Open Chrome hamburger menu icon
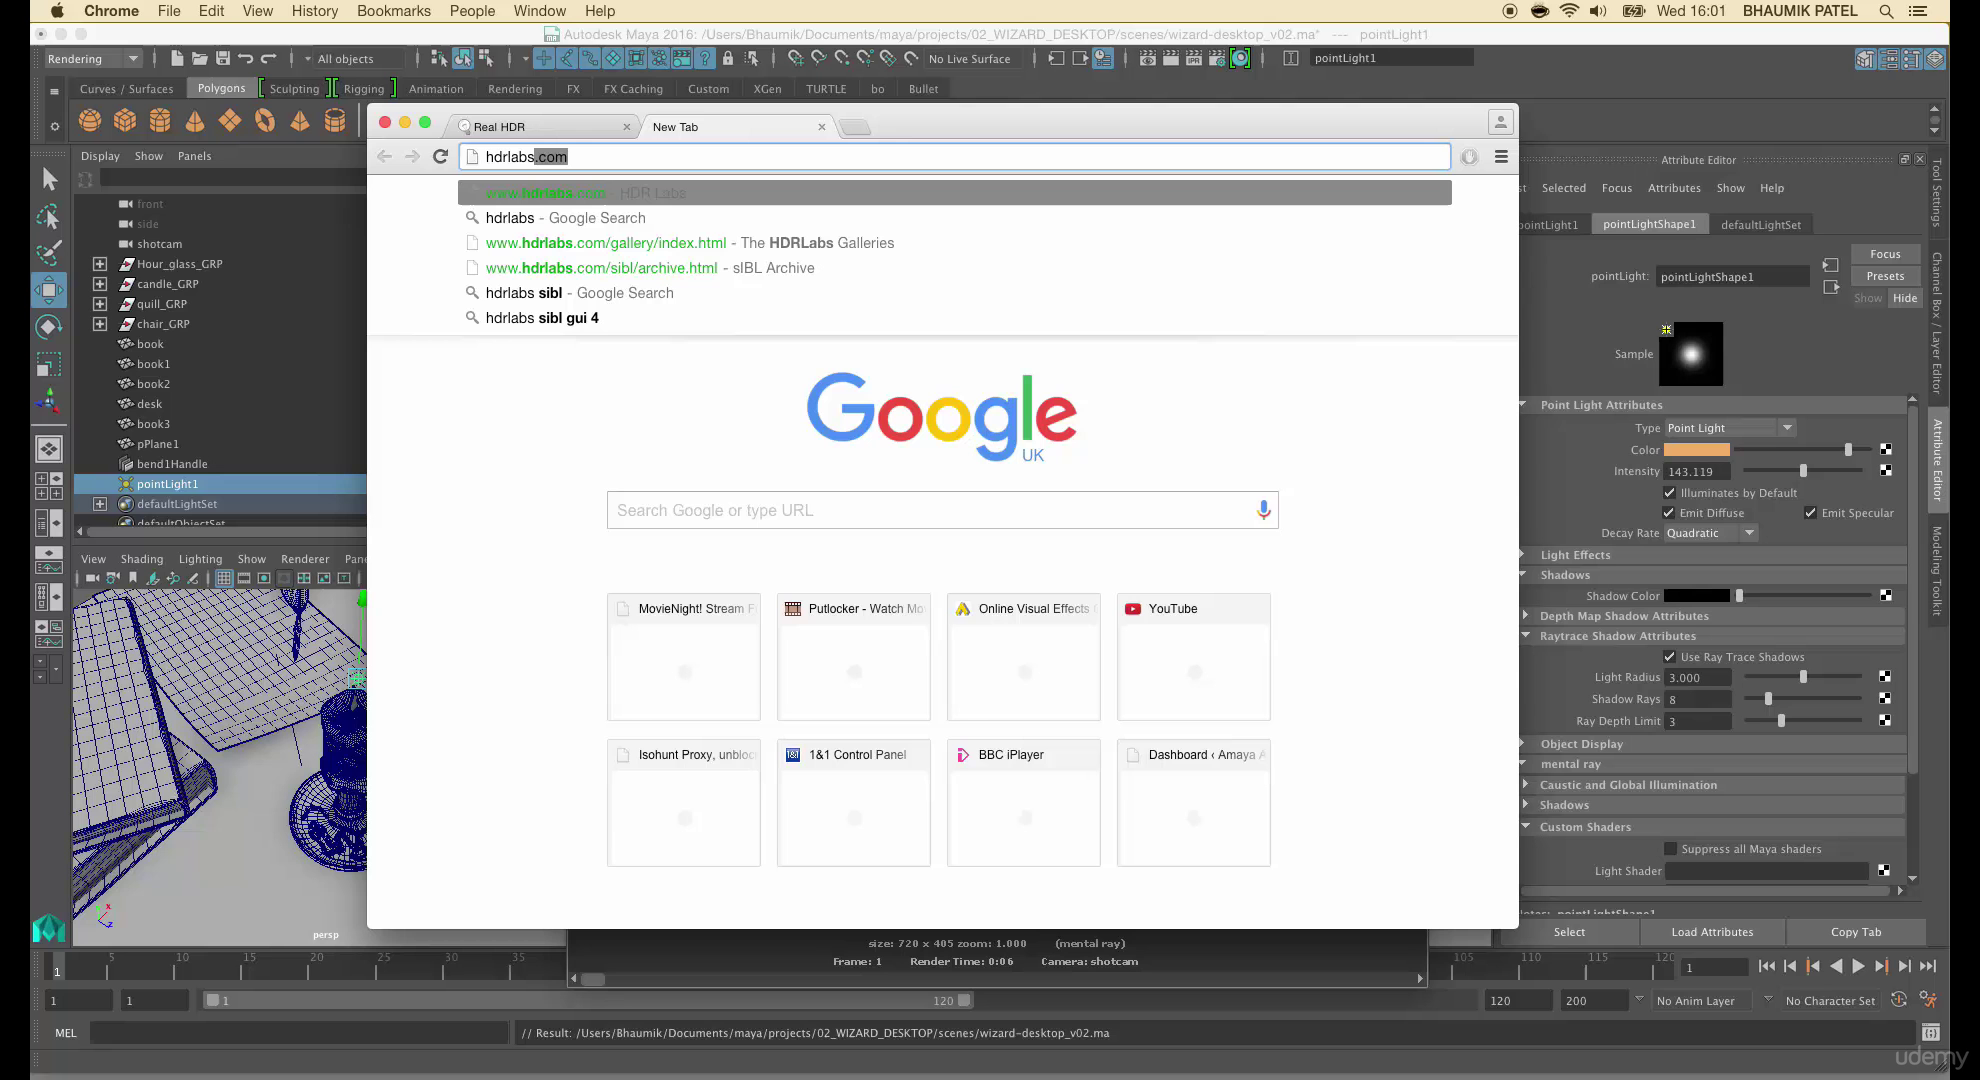The image size is (1980, 1080). tap(1501, 156)
